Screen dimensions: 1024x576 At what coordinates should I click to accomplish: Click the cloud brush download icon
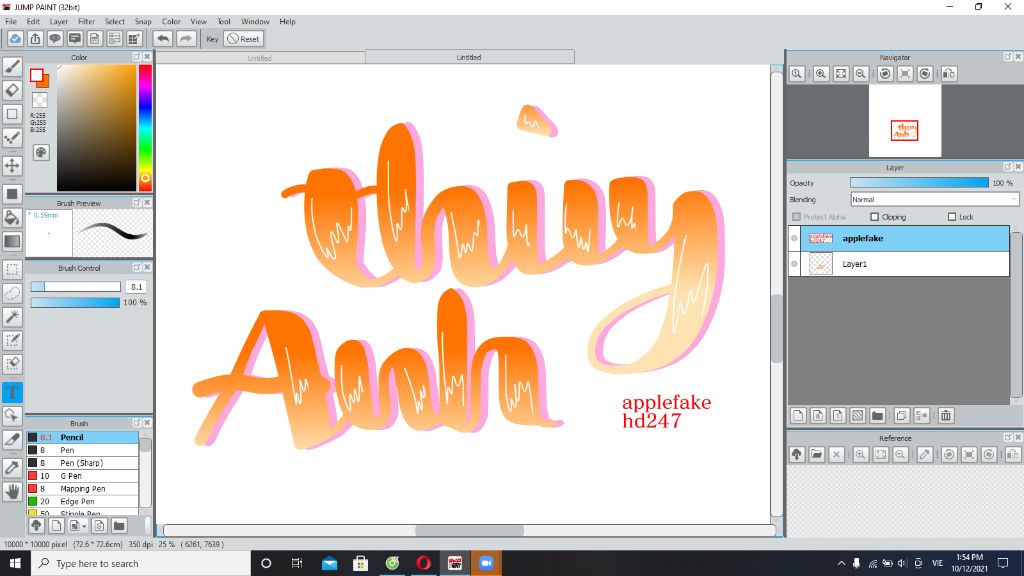point(37,526)
